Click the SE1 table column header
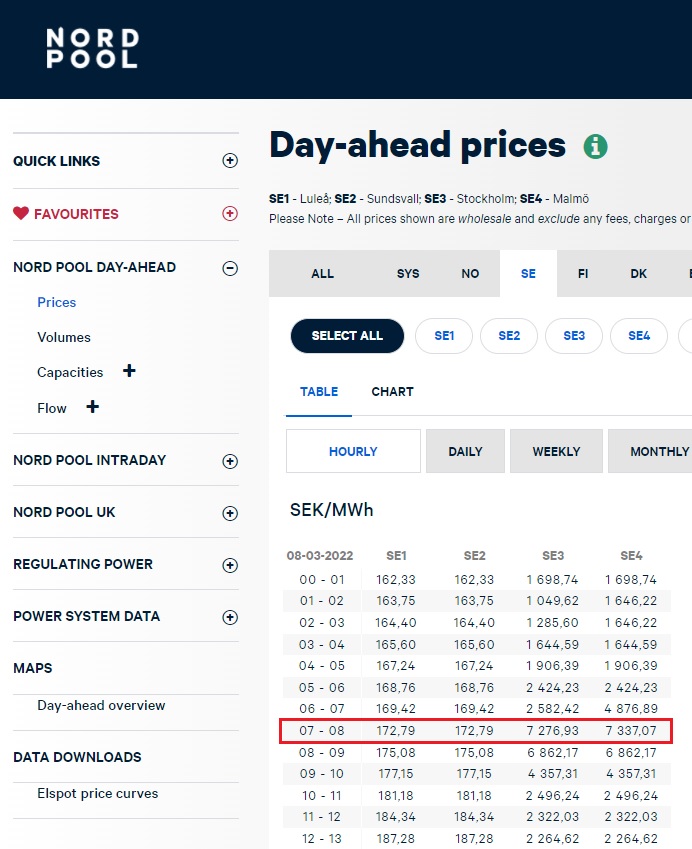 pos(396,556)
